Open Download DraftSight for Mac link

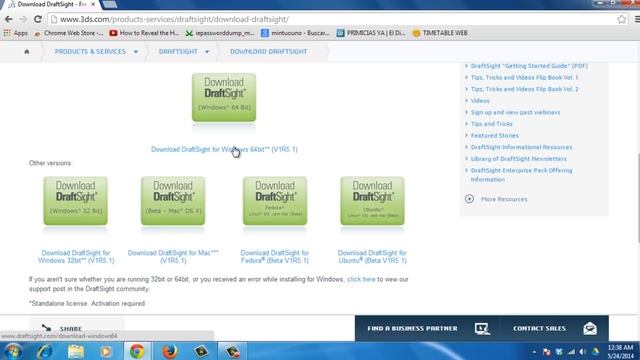173,257
